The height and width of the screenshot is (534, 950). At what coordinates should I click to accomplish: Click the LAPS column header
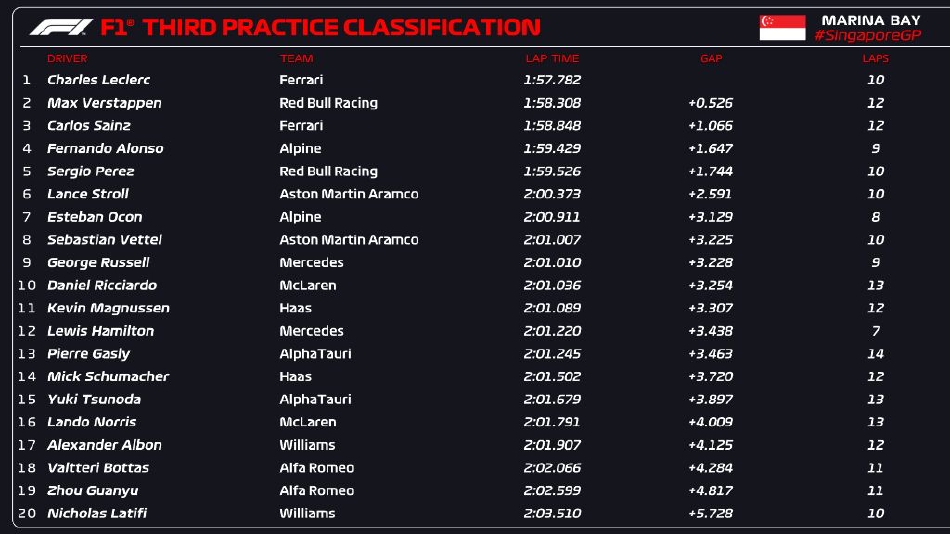click(x=875, y=59)
